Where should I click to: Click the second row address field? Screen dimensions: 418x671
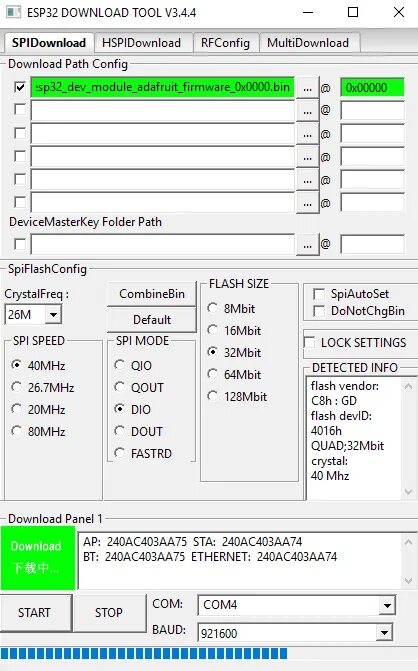[x=372, y=110]
